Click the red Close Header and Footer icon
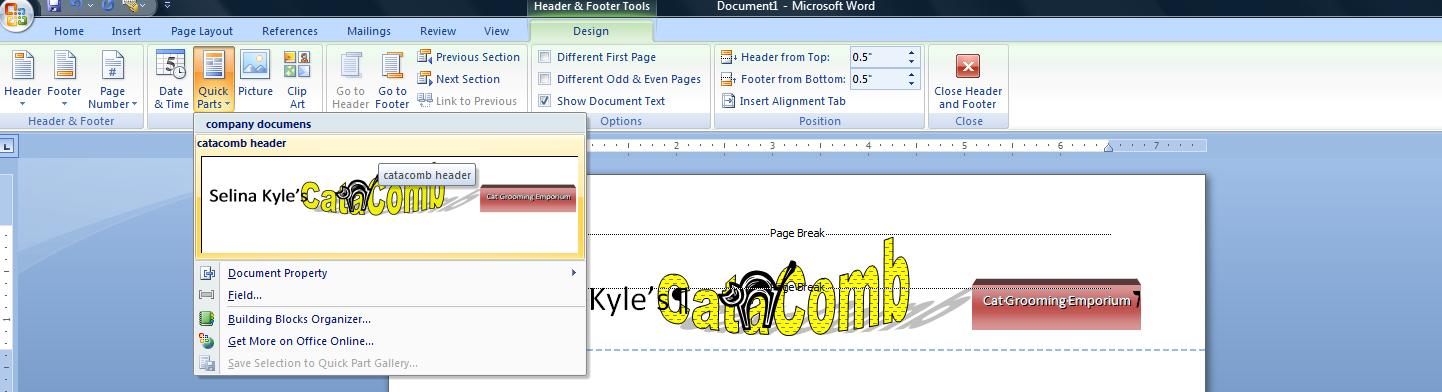The width and height of the screenshot is (1442, 392). (968, 66)
